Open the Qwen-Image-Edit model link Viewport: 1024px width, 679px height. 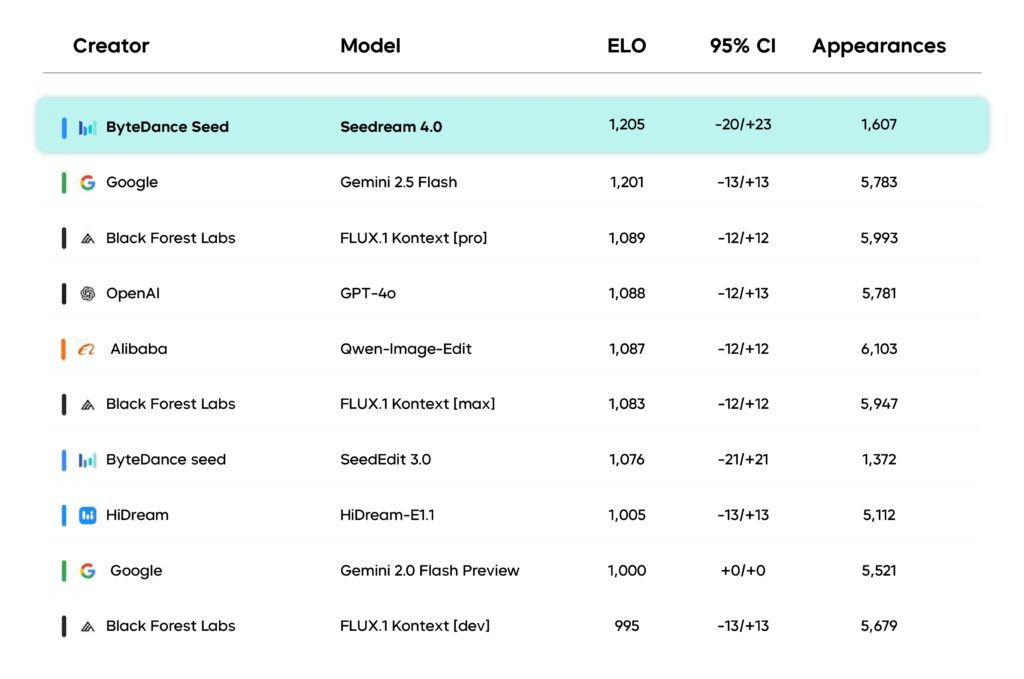point(406,349)
